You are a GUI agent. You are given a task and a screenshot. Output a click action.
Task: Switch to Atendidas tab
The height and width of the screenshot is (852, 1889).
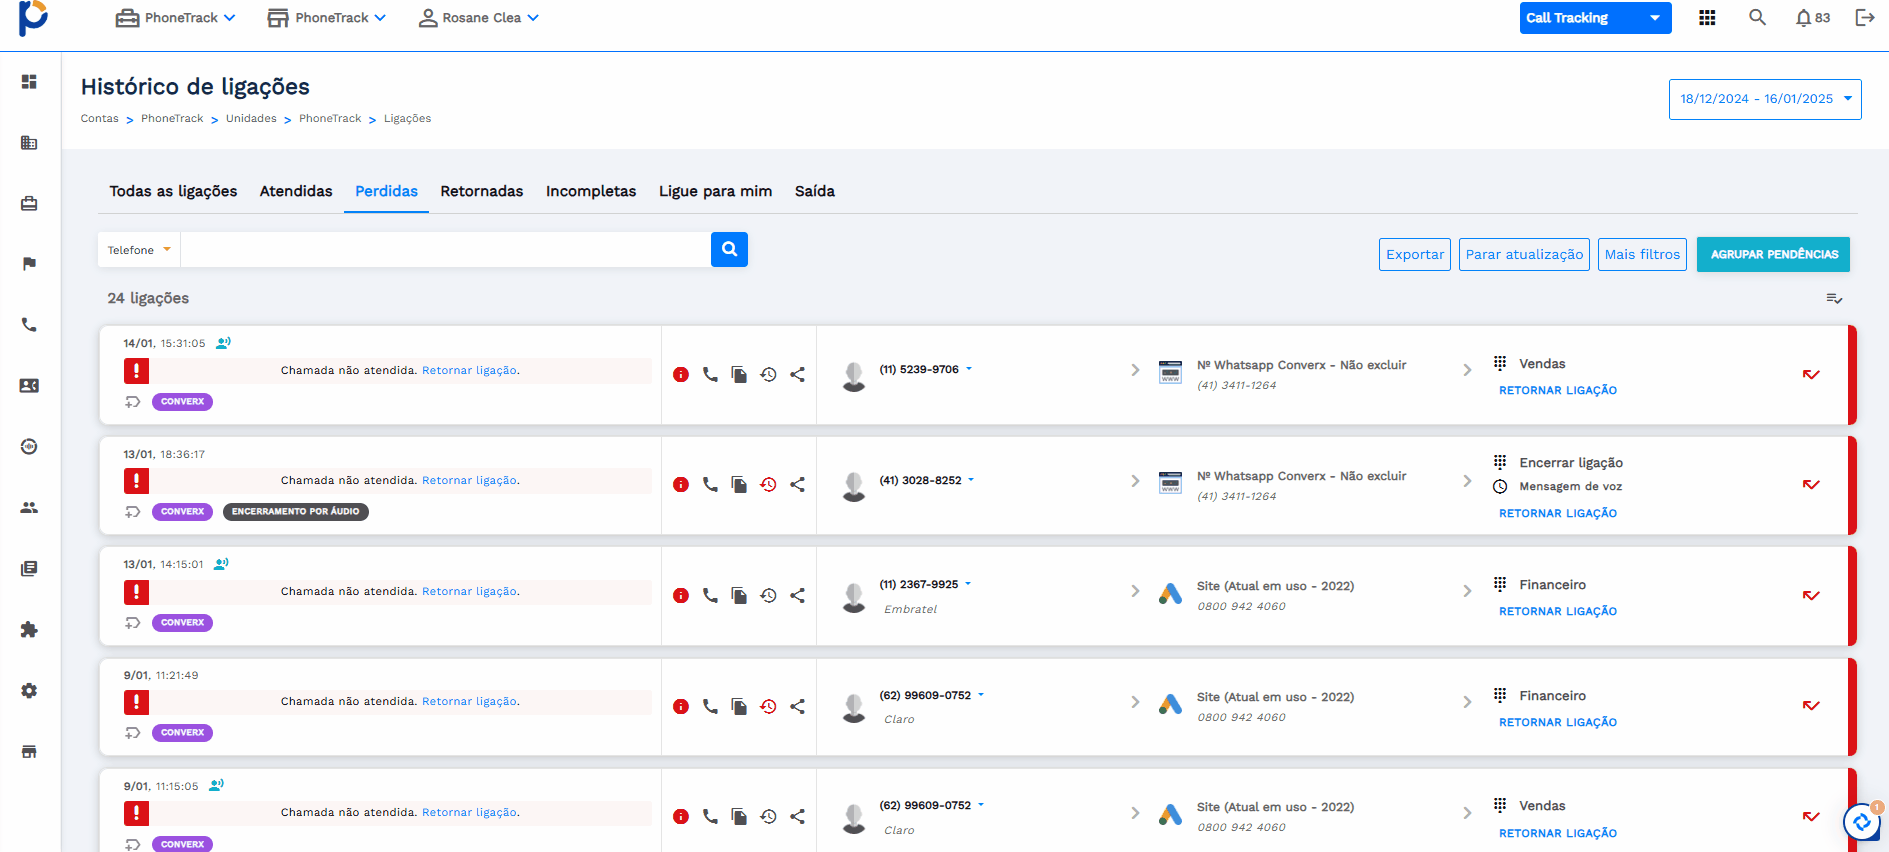pyautogui.click(x=296, y=191)
